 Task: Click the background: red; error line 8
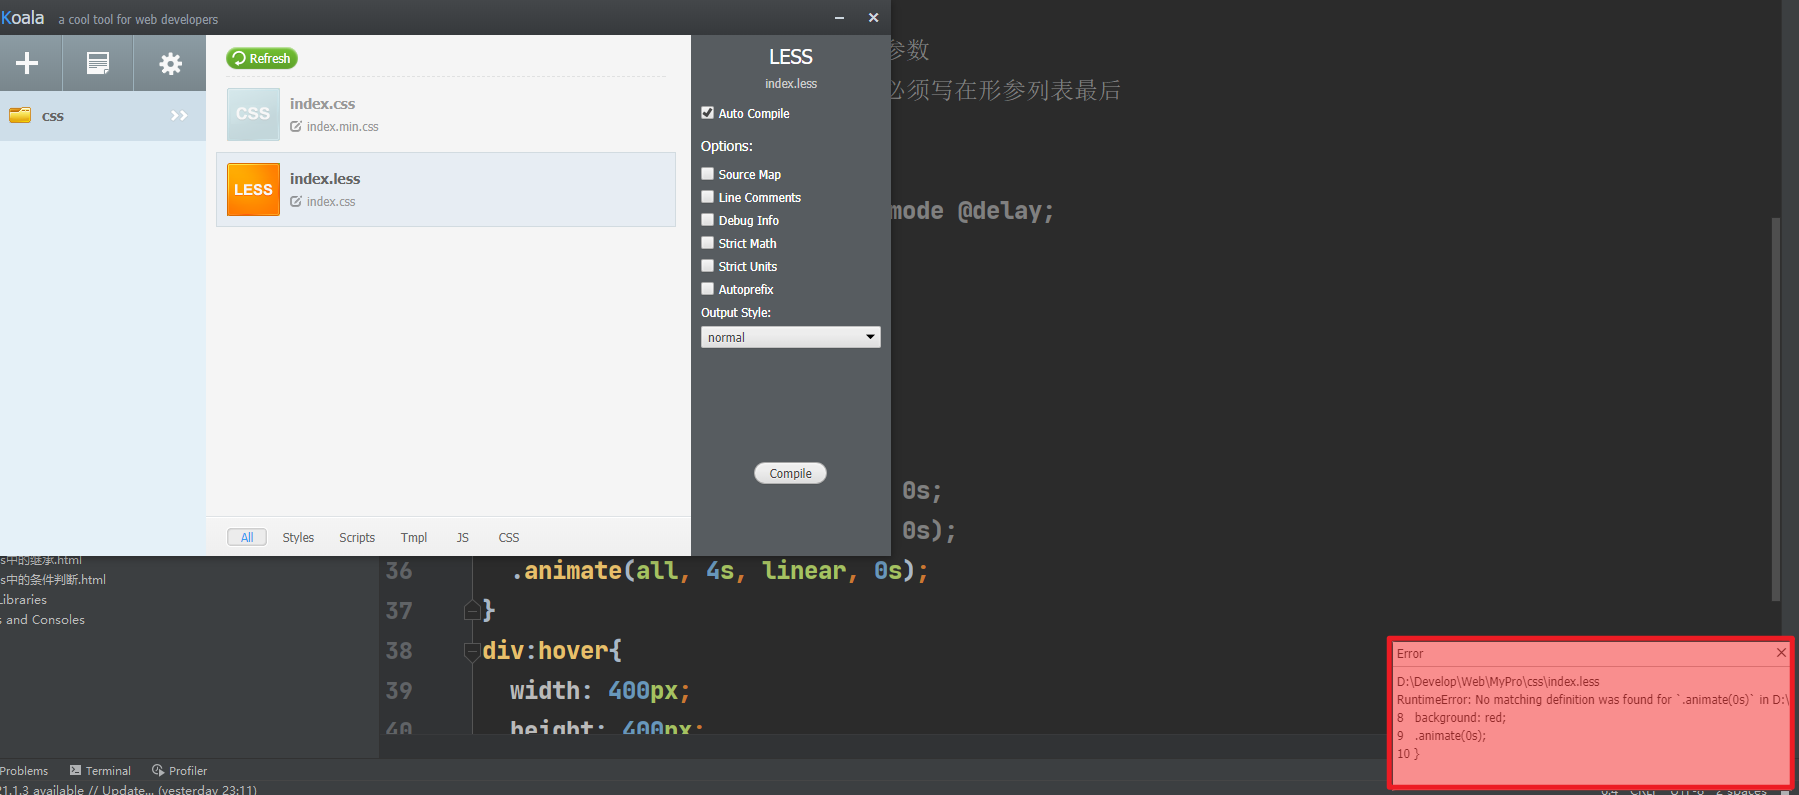point(1460,718)
